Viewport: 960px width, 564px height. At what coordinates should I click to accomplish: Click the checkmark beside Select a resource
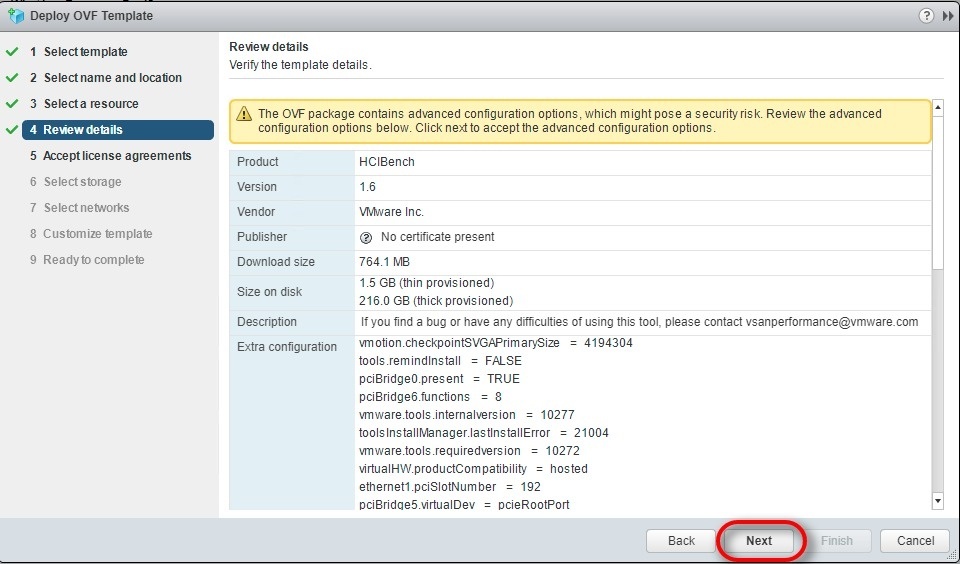(12, 104)
